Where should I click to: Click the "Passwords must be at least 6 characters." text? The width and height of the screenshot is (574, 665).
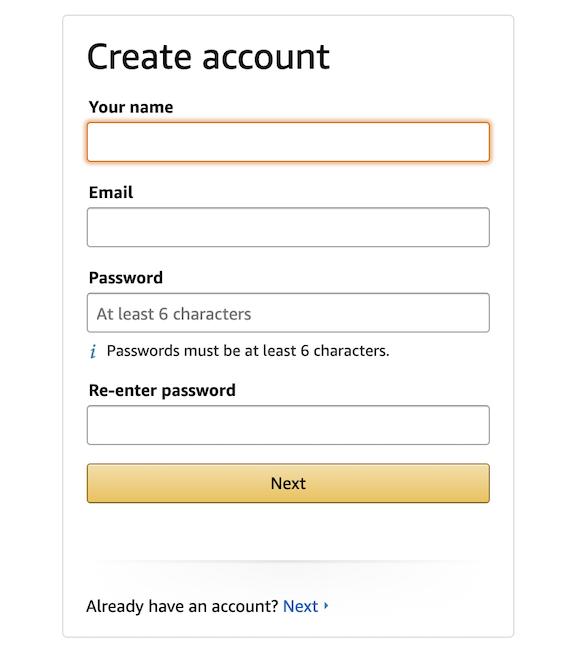click(x=248, y=351)
